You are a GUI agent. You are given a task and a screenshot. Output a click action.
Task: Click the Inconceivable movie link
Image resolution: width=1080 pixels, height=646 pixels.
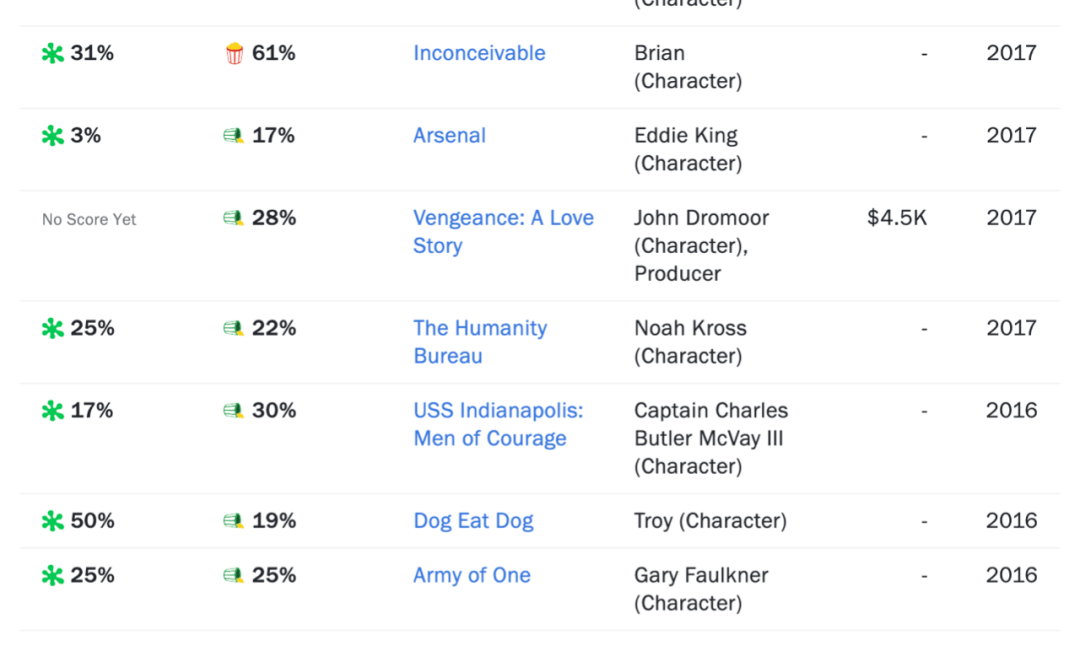479,53
